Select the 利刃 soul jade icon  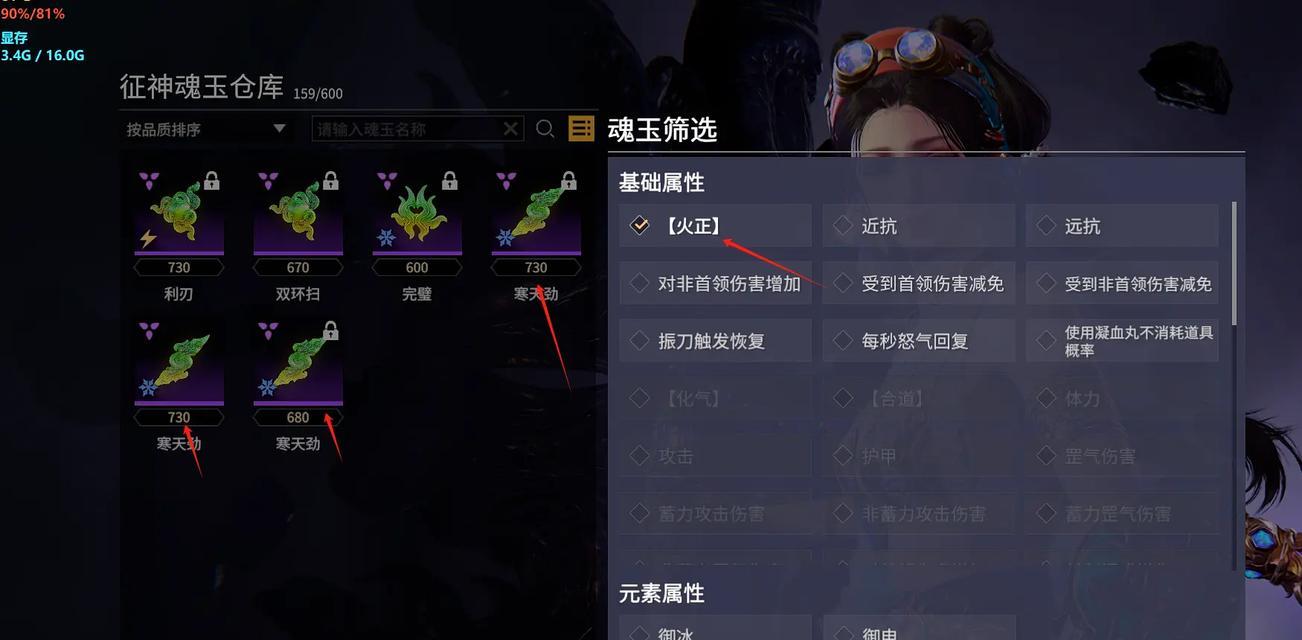click(x=179, y=211)
